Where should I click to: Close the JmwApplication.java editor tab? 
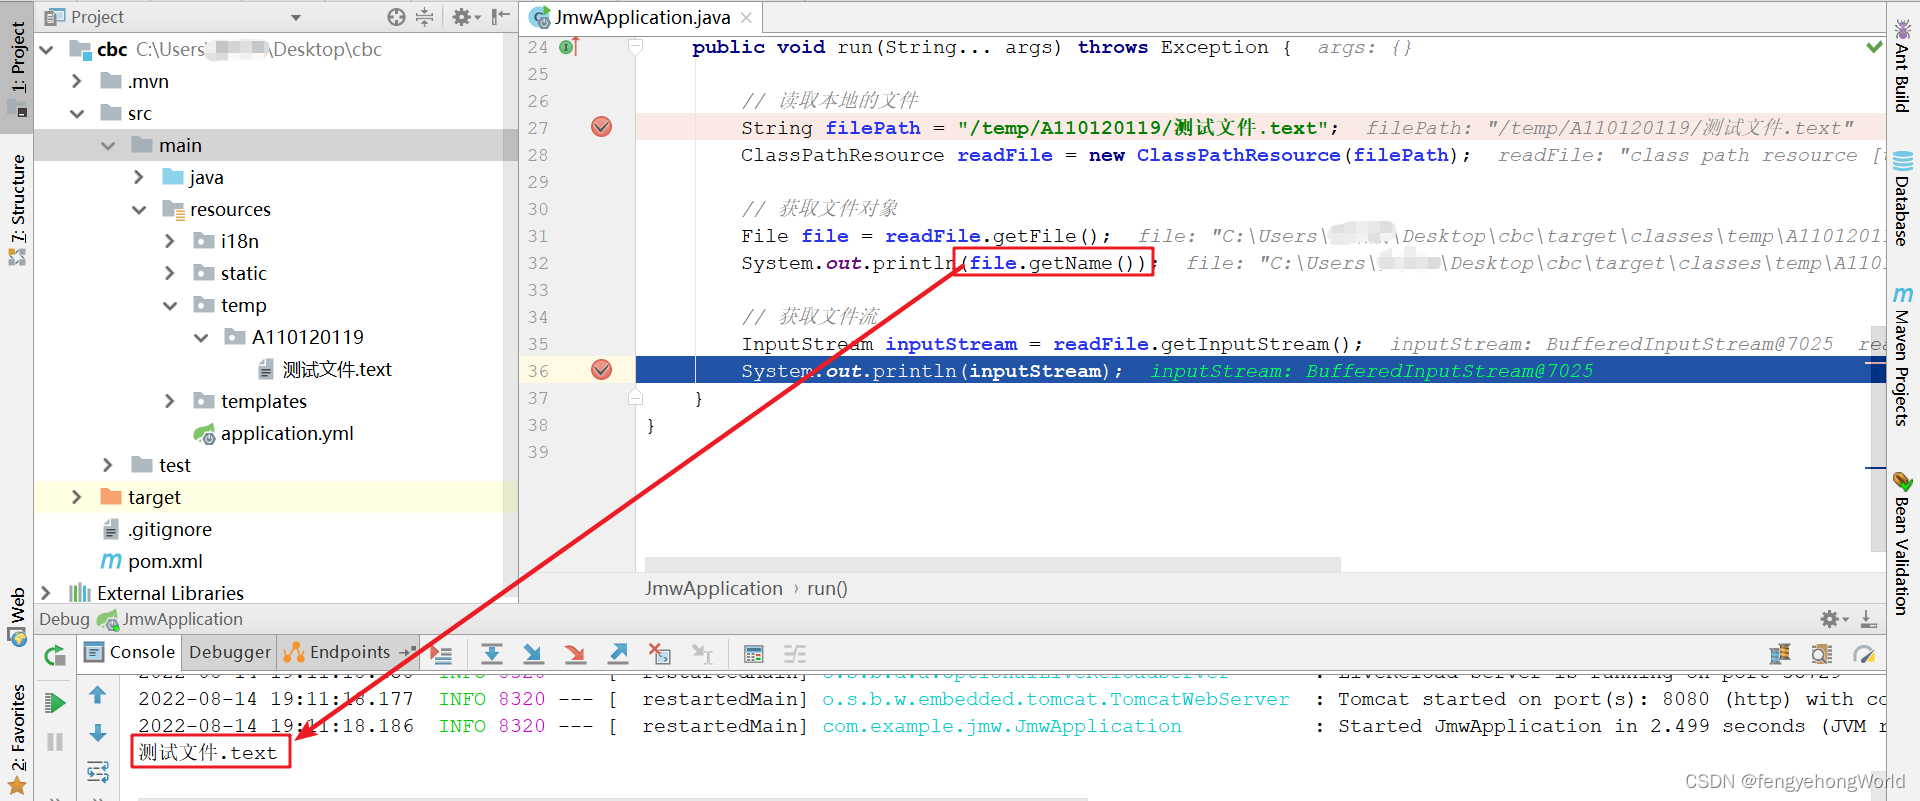(746, 18)
